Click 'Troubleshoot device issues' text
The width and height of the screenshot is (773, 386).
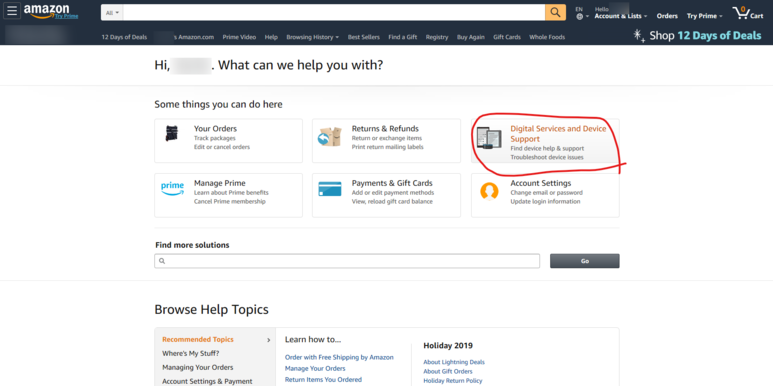click(x=547, y=157)
